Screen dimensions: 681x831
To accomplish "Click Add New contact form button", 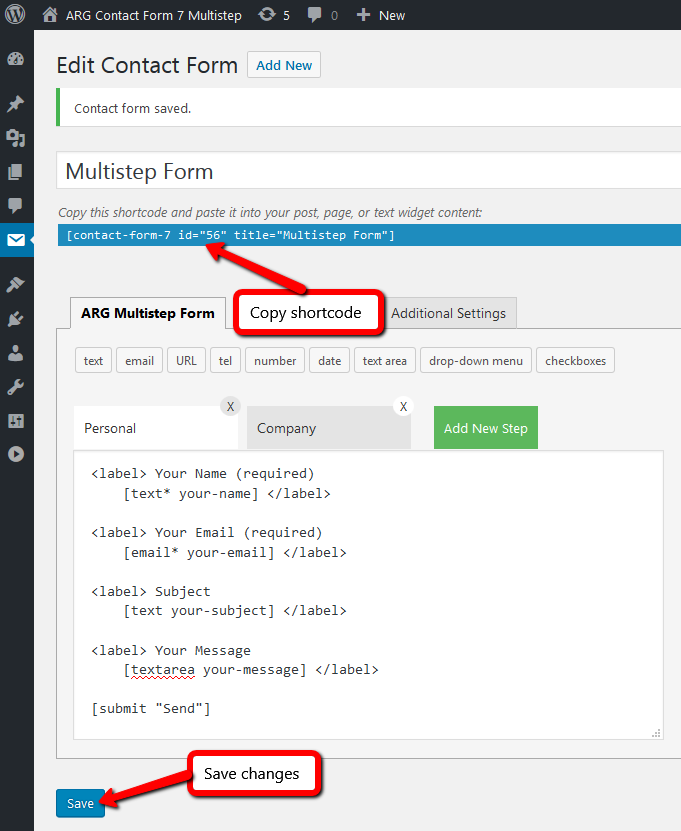I will tap(284, 65).
